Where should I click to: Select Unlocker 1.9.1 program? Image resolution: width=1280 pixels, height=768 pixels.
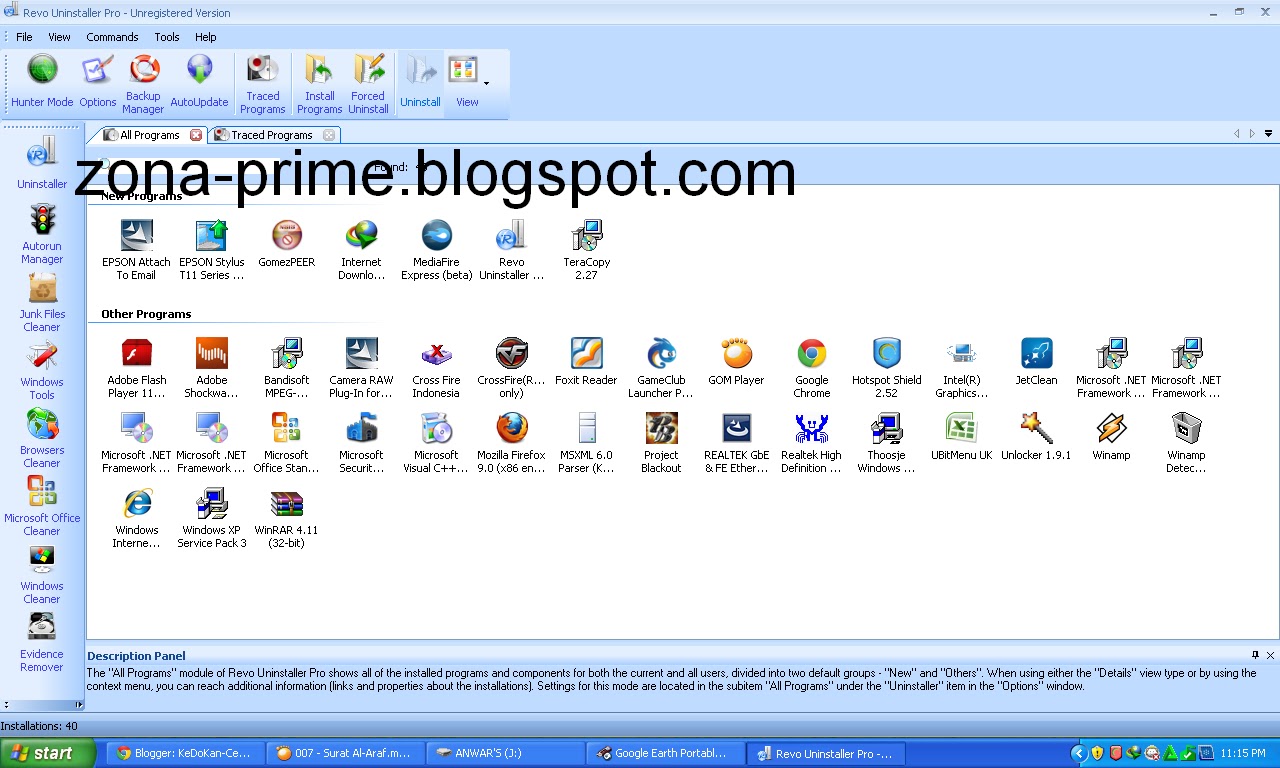[x=1036, y=437]
